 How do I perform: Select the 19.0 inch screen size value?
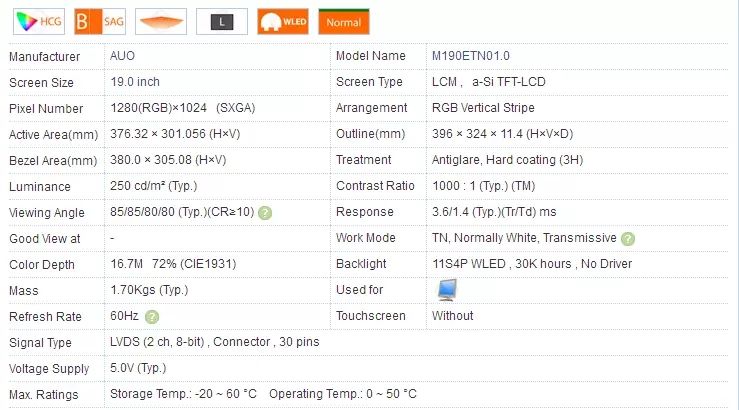135,82
